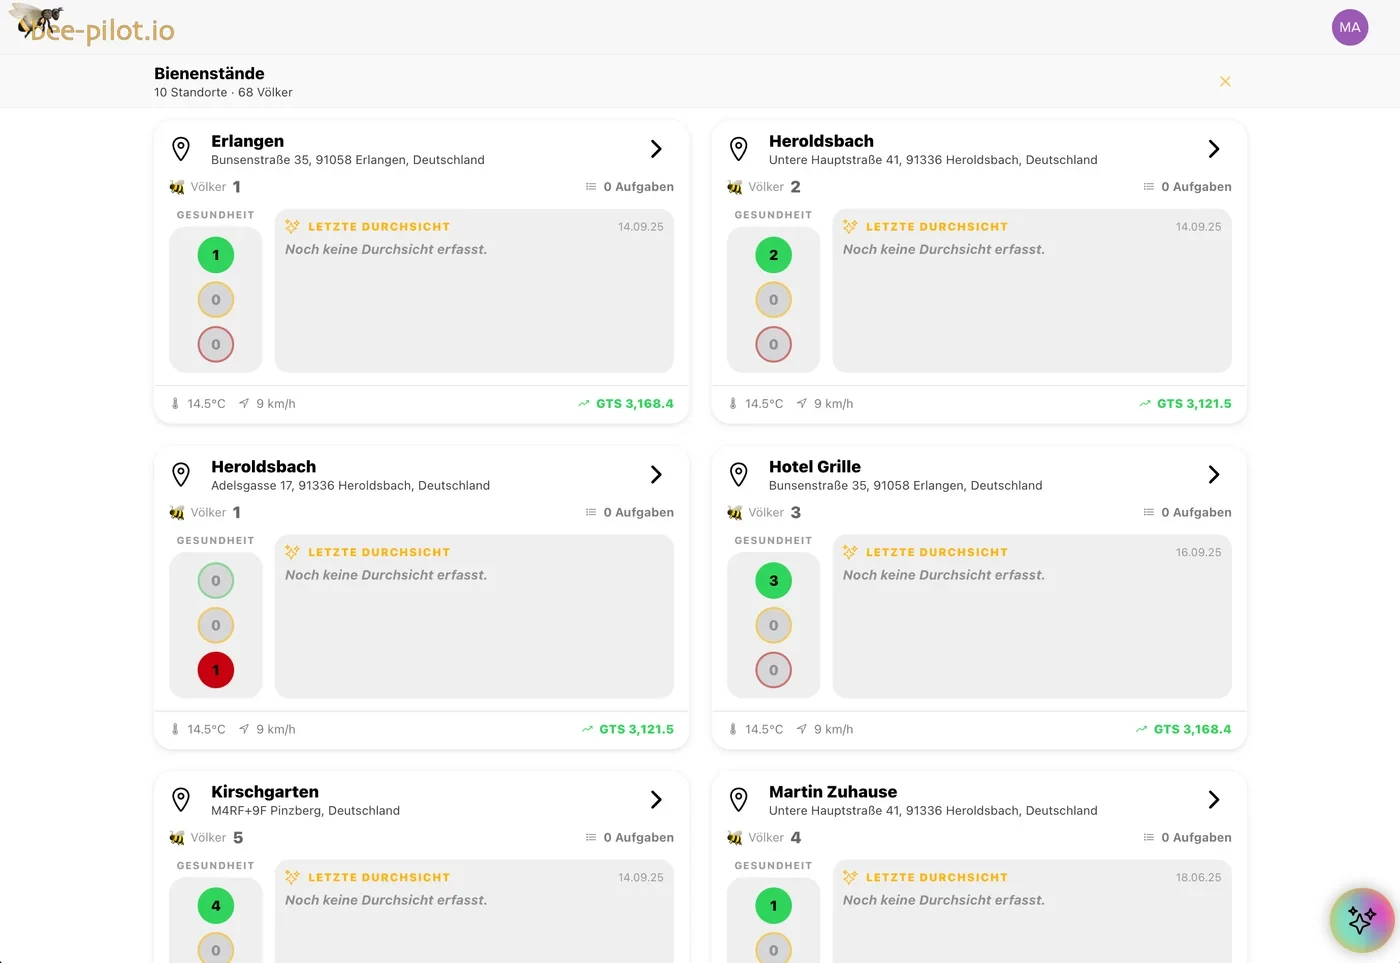This screenshot has height=963, width=1400.
Task: Click location pin icon for Erlangen
Action: (181, 149)
